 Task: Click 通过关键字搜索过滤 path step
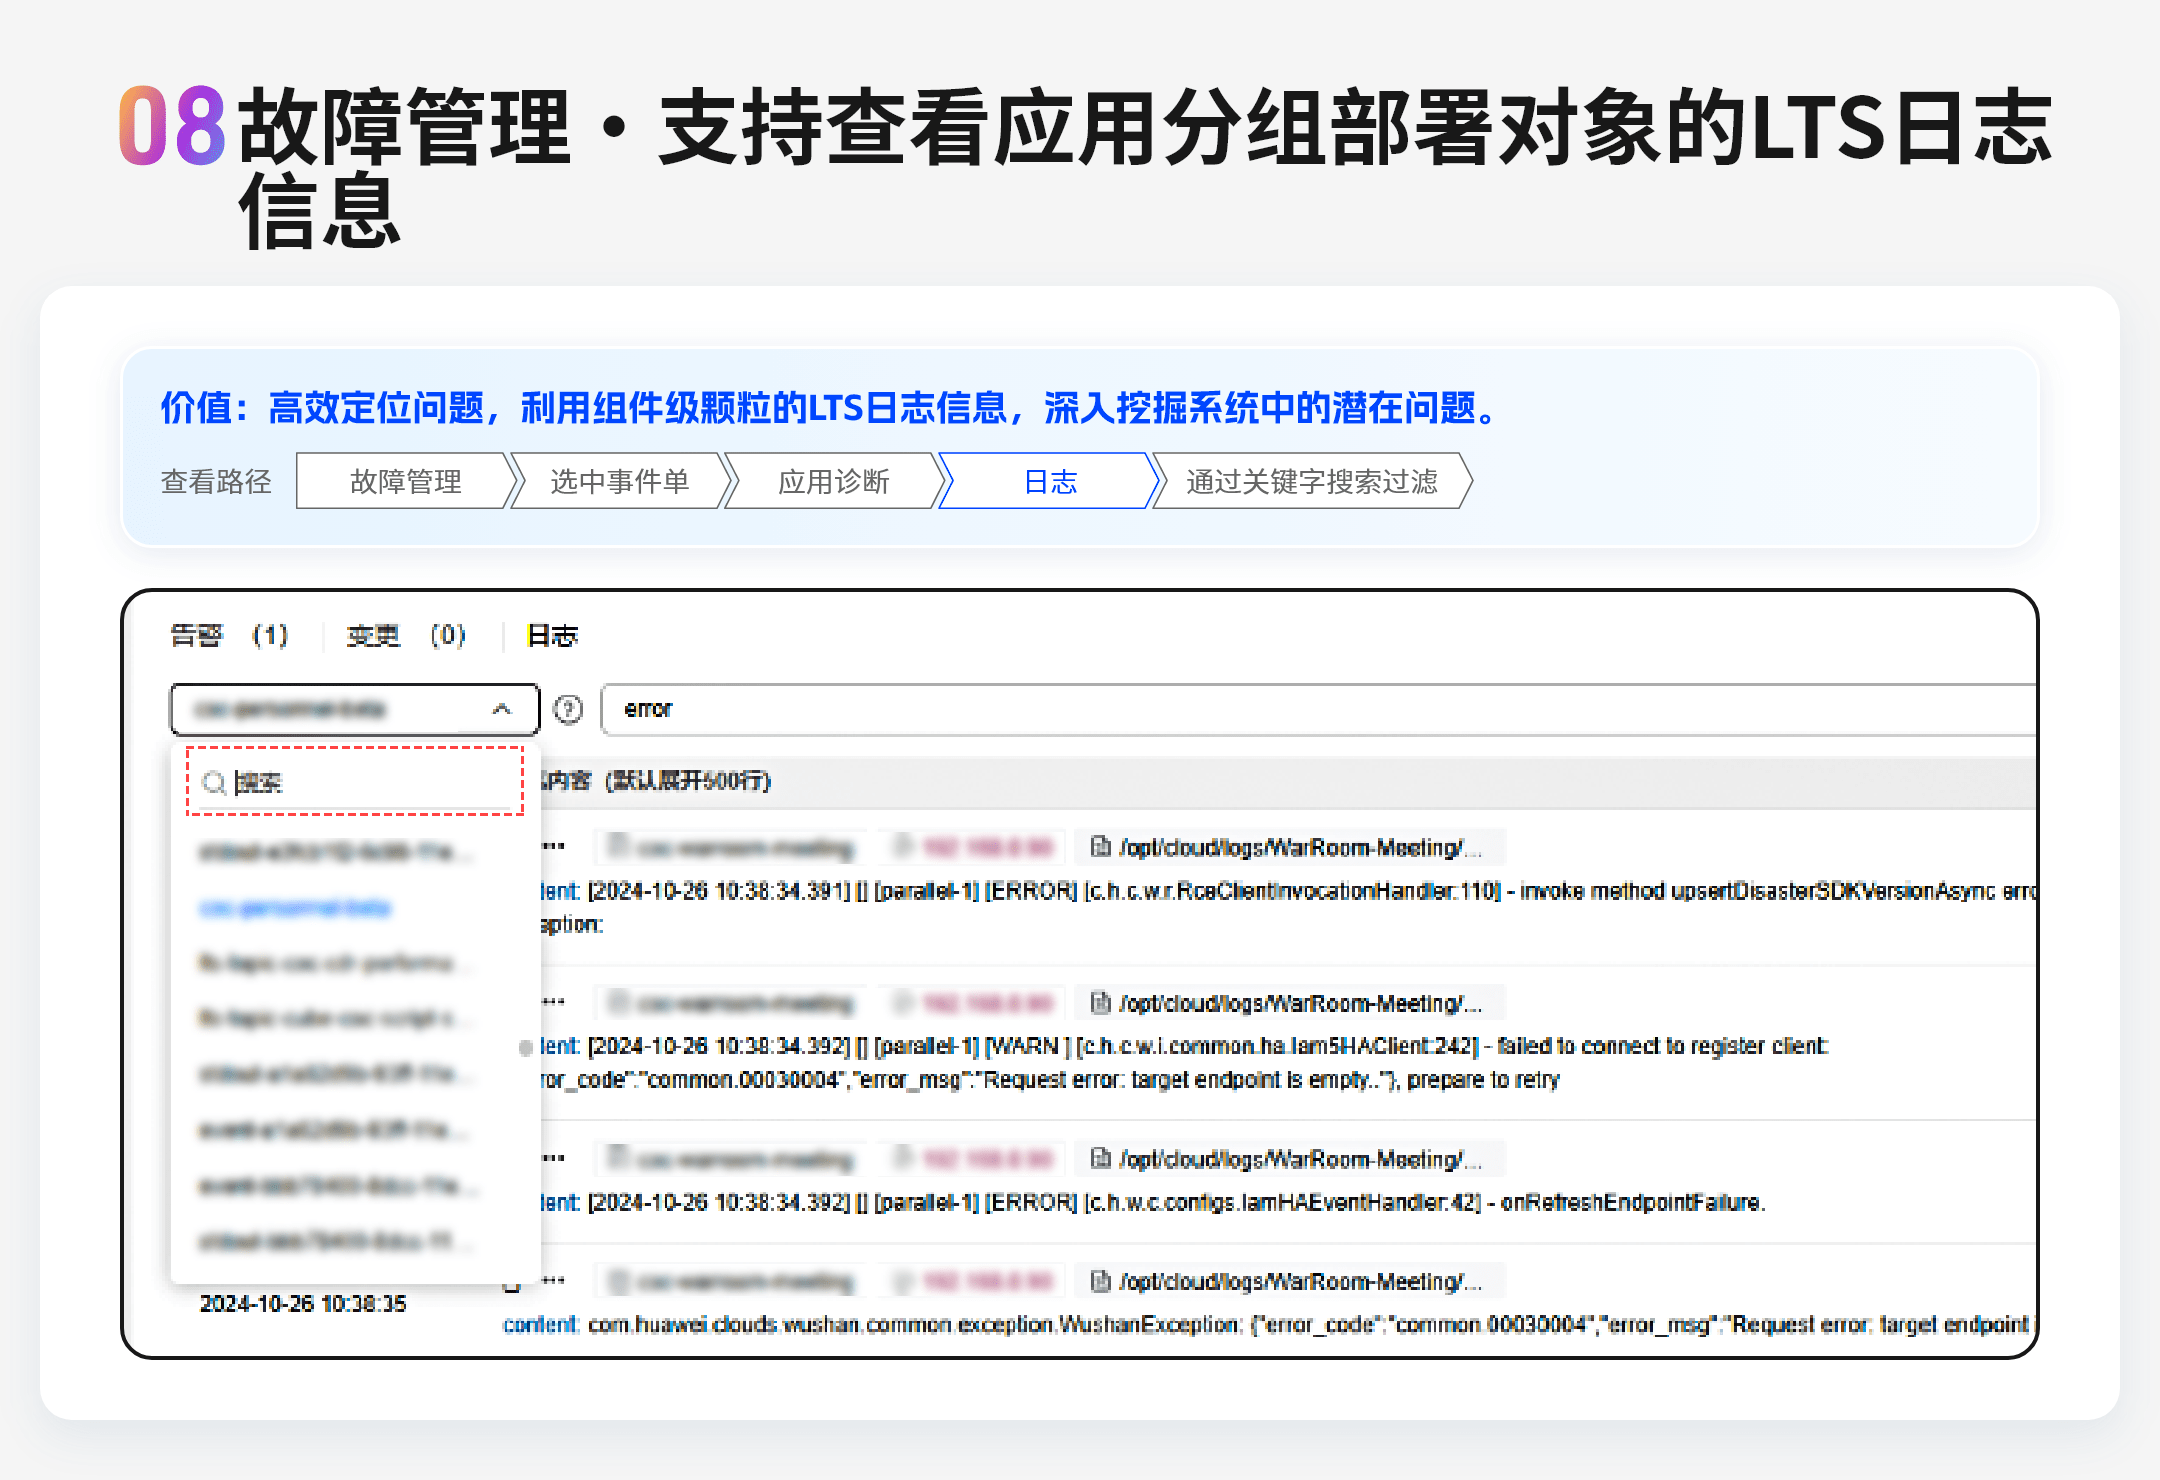pyautogui.click(x=1311, y=481)
